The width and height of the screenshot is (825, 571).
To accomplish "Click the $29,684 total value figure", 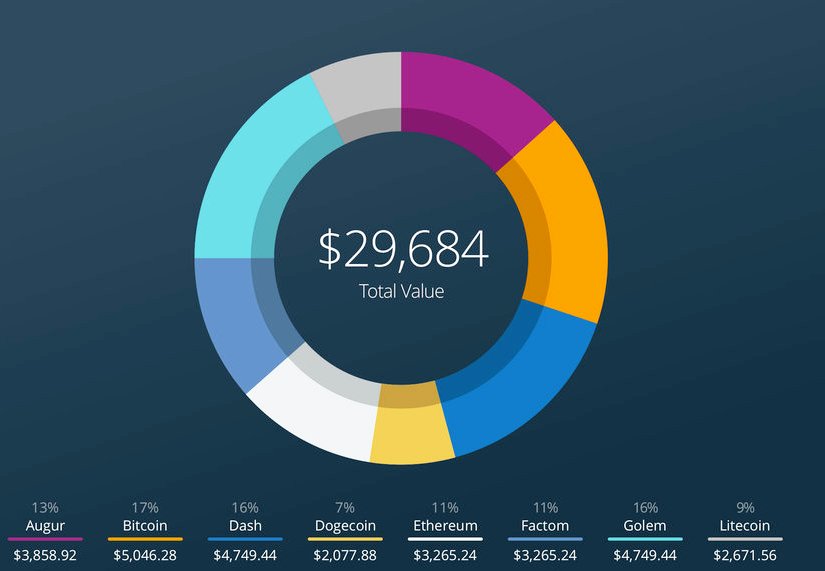I will tap(404, 249).
